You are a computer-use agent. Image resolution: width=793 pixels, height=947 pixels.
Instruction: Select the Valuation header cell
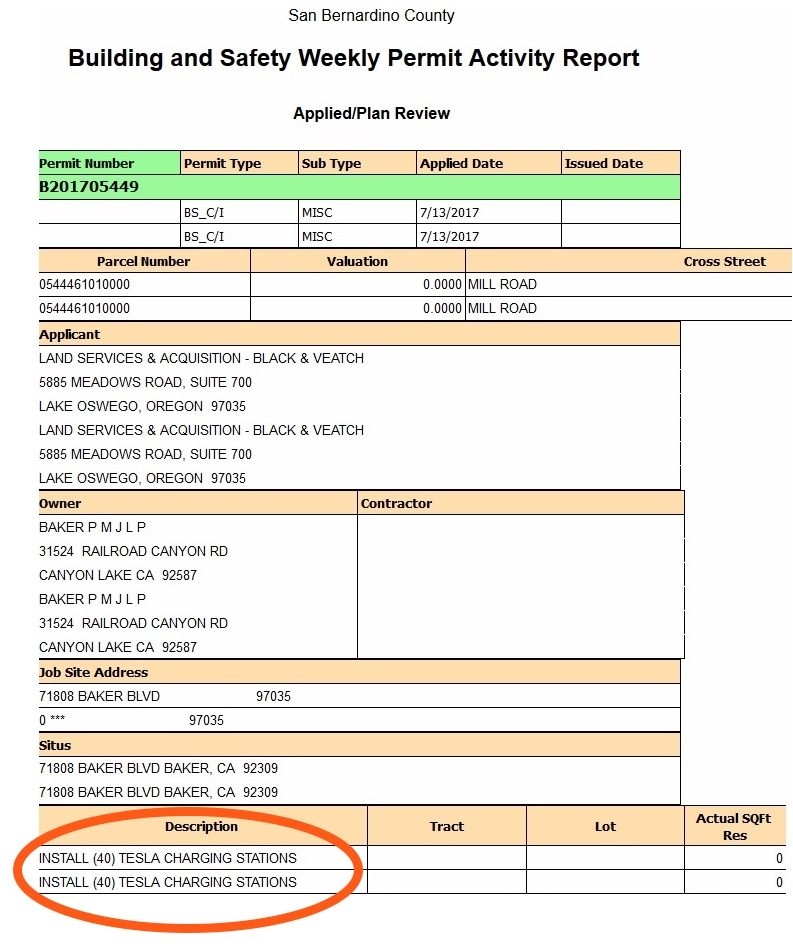click(x=357, y=261)
